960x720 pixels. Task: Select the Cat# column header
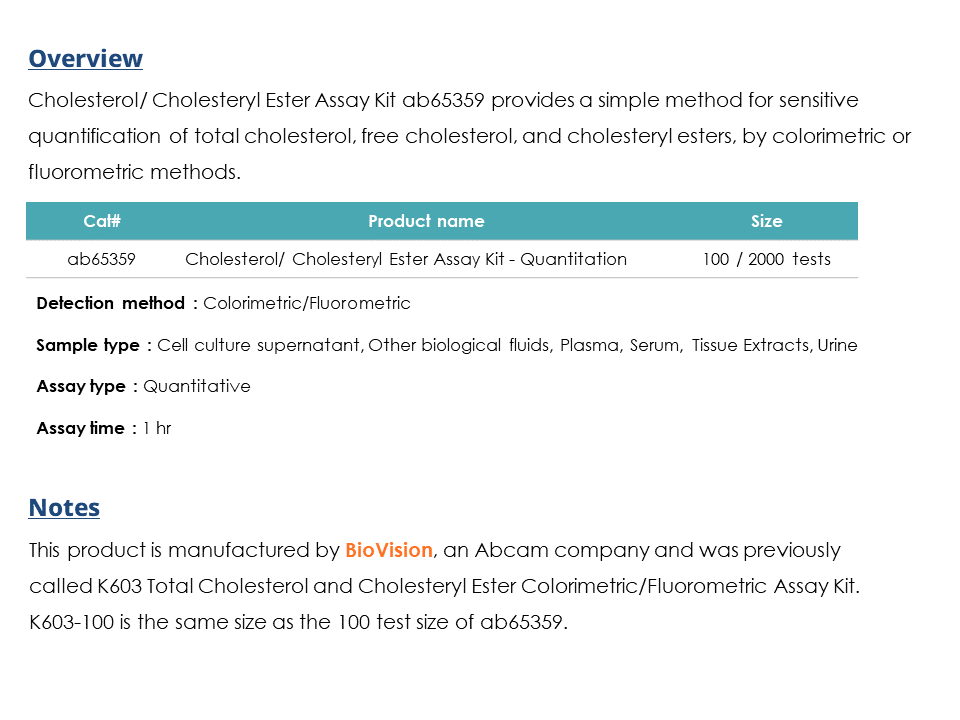click(x=102, y=221)
